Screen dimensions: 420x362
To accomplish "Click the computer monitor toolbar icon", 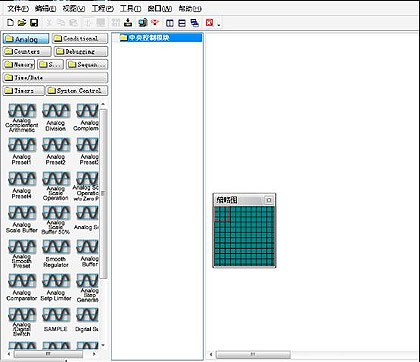I will click(x=143, y=23).
